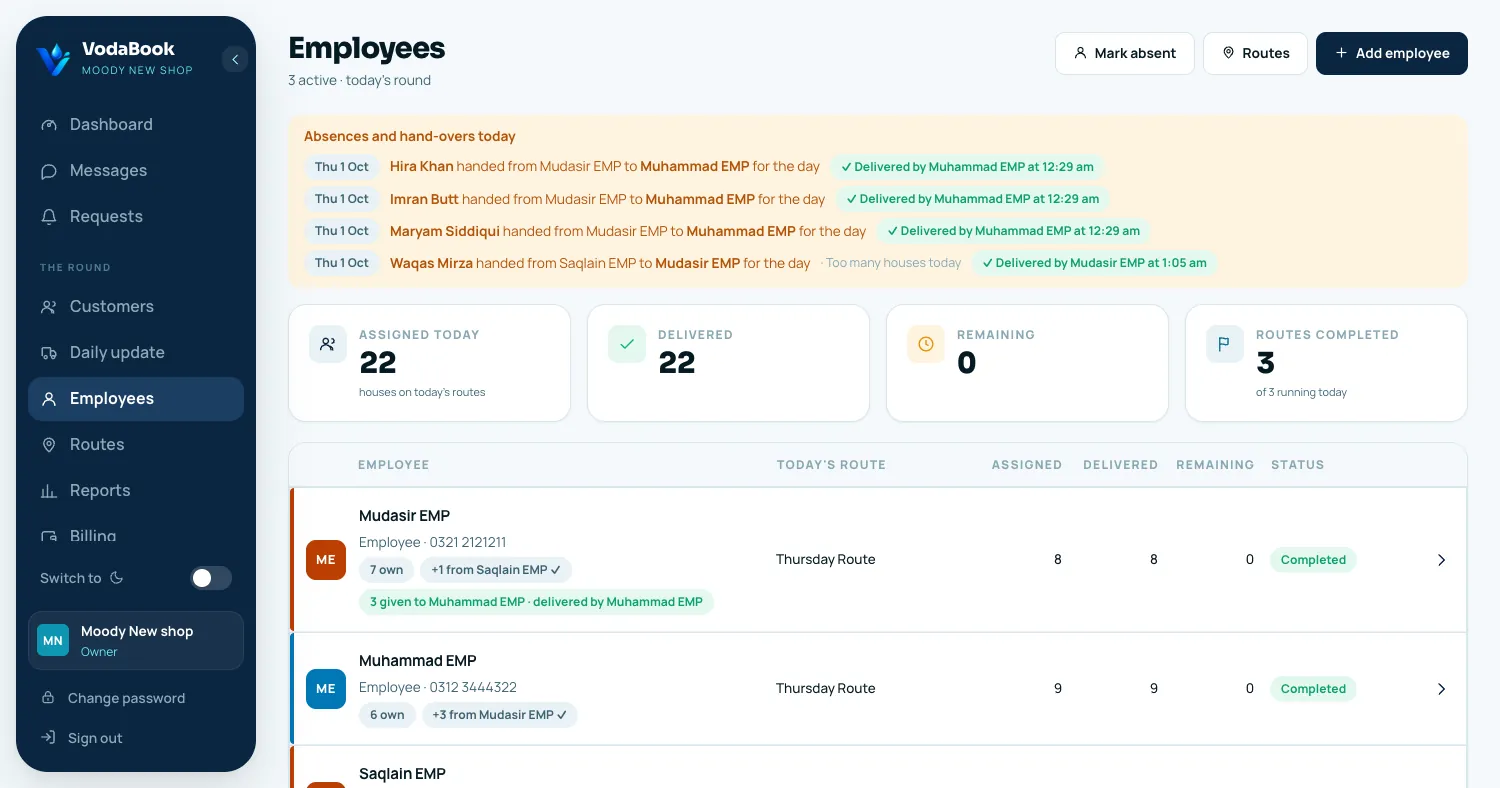The height and width of the screenshot is (788, 1500).
Task: Click the Add employee button
Action: (x=1392, y=53)
